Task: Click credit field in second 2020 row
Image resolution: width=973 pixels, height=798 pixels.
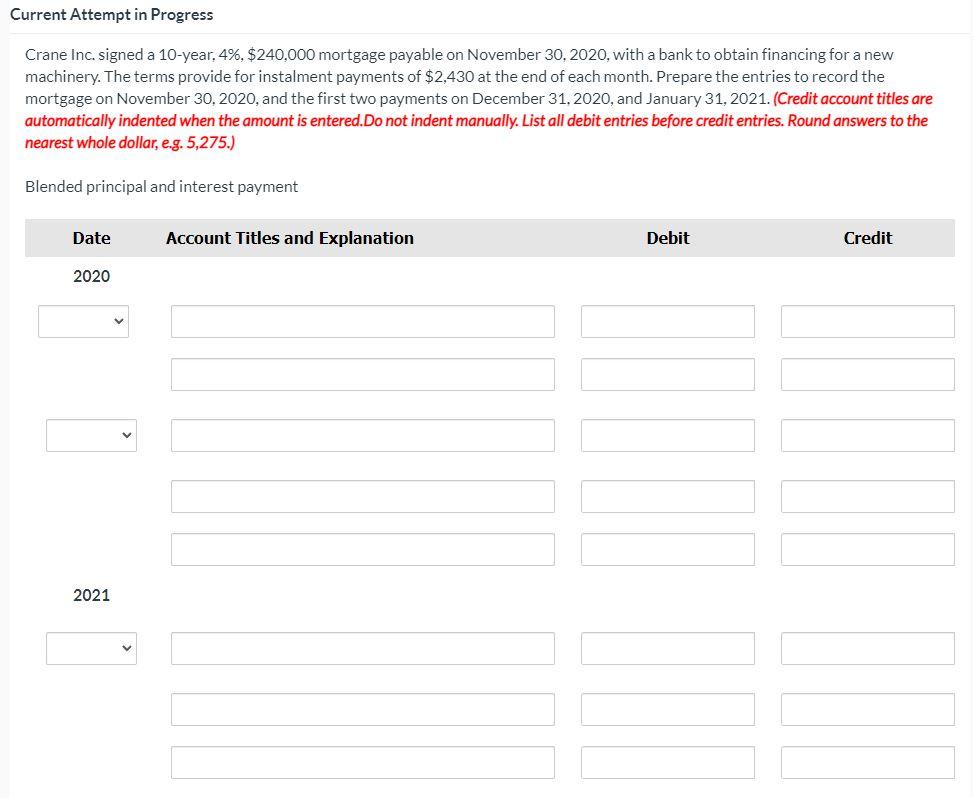Action: tap(868, 375)
